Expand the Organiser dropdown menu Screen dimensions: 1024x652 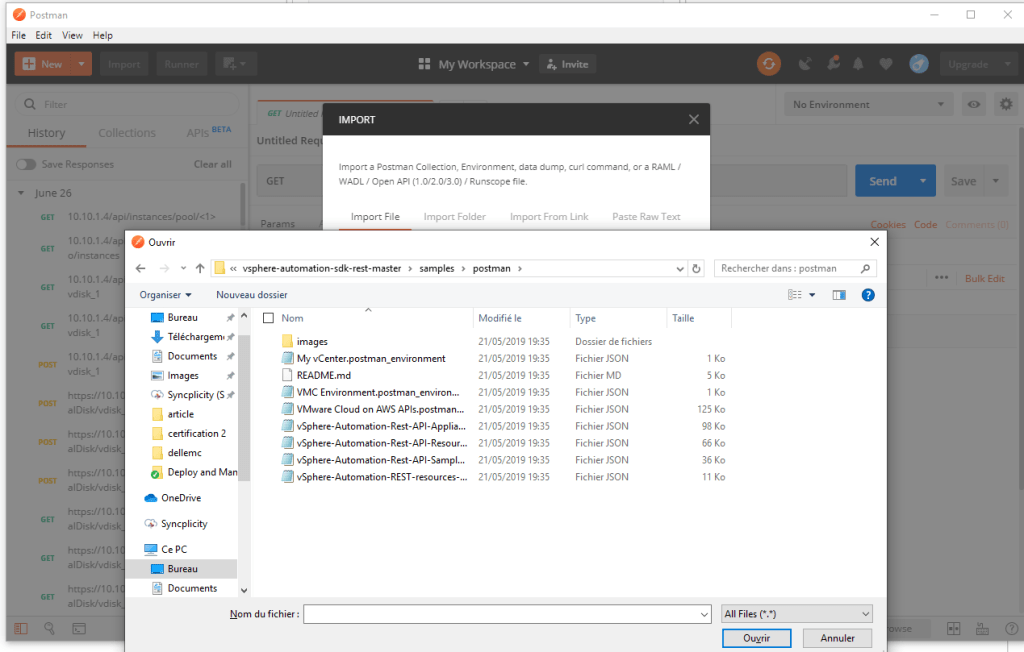pos(165,295)
